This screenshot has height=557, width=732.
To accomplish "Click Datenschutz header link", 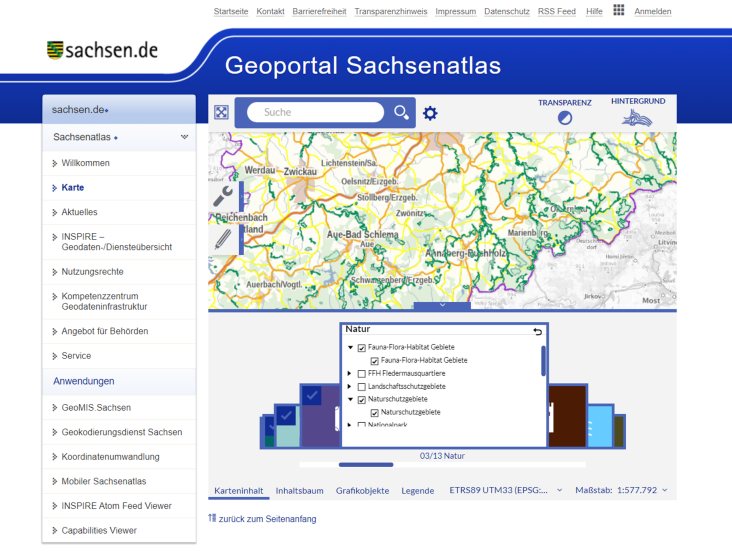I will click(507, 11).
